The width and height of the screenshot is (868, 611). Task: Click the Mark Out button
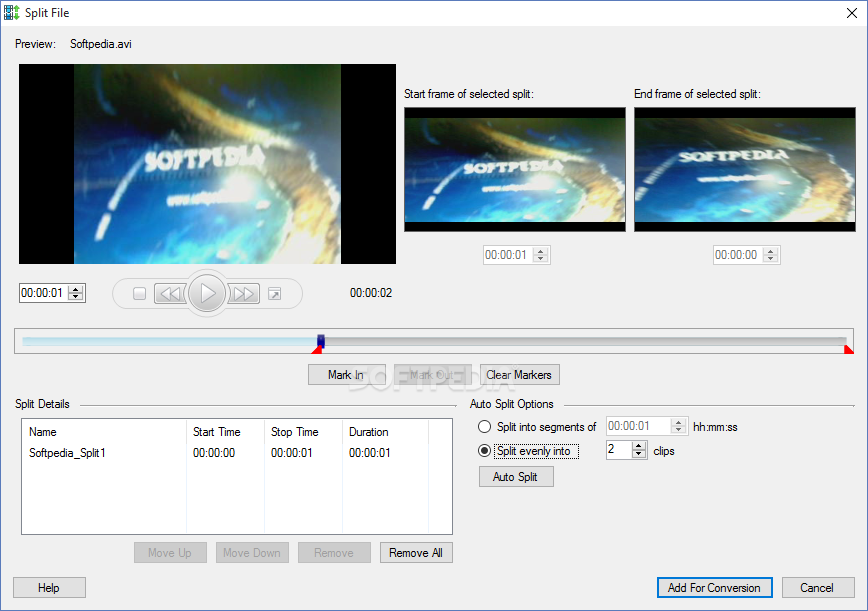[x=433, y=375]
